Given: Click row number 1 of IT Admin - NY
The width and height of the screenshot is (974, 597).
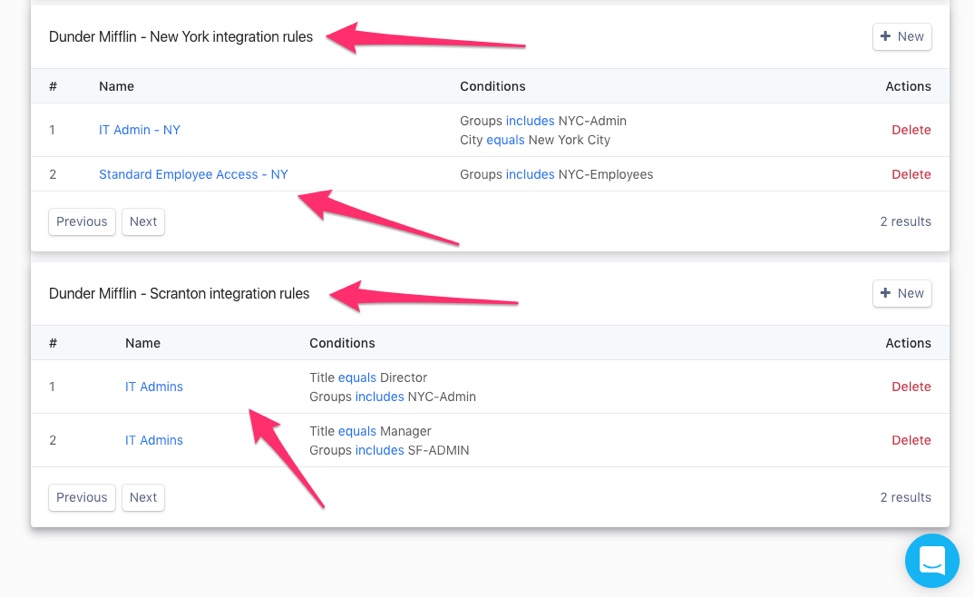Looking at the screenshot, I should (x=52, y=130).
